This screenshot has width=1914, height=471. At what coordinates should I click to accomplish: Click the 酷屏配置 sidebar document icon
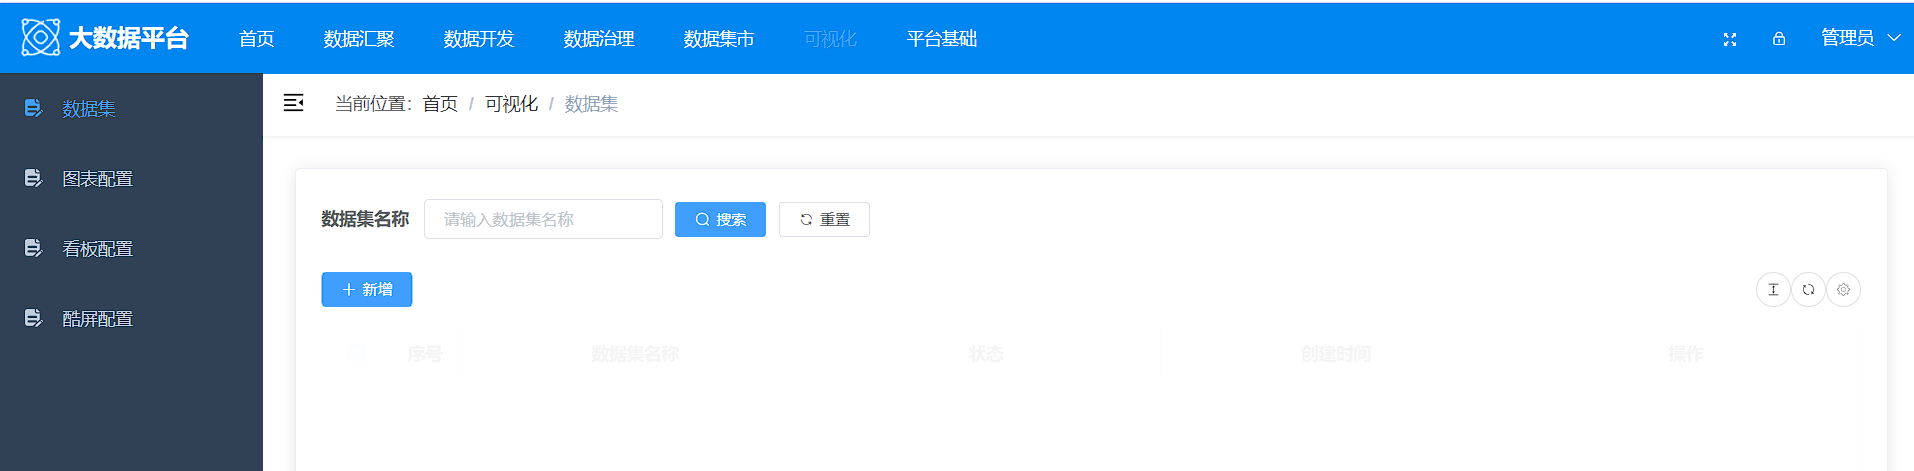tap(33, 318)
